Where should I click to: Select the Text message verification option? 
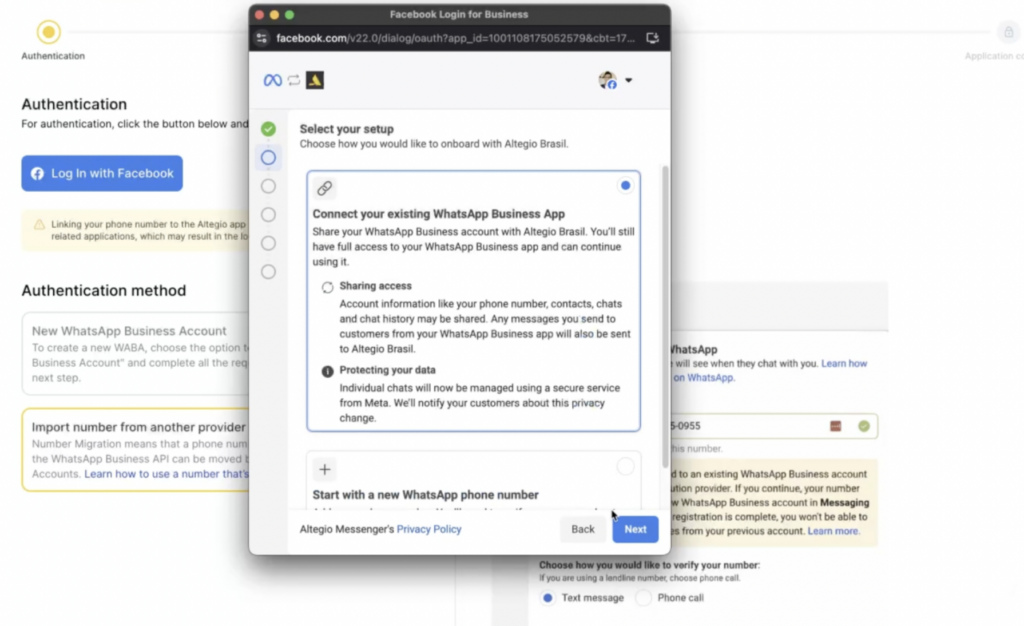point(548,597)
